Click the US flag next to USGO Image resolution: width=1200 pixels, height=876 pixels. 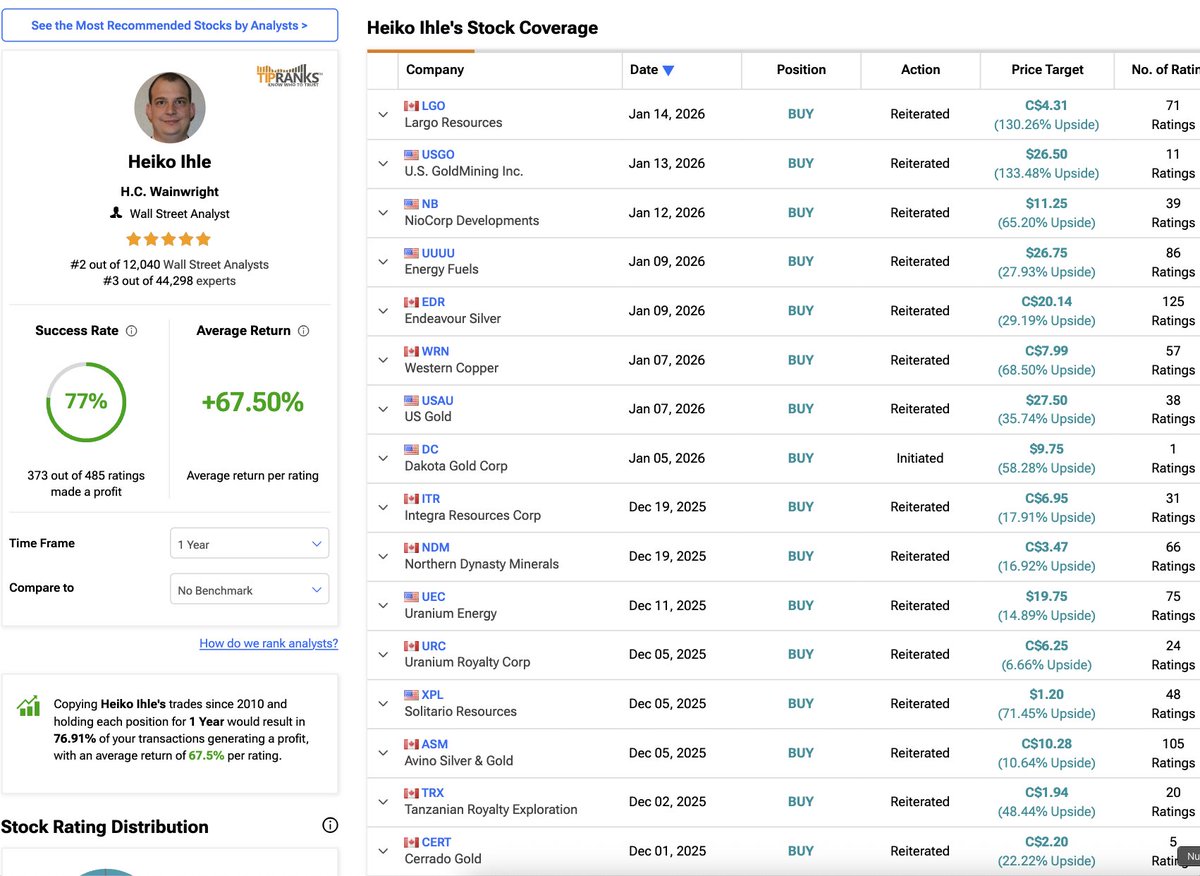pos(411,155)
